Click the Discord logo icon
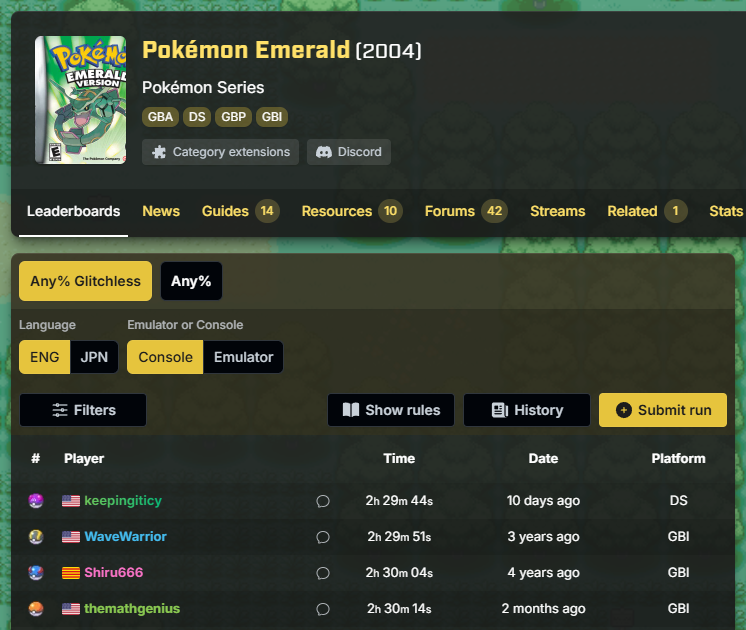 pyautogui.click(x=324, y=152)
